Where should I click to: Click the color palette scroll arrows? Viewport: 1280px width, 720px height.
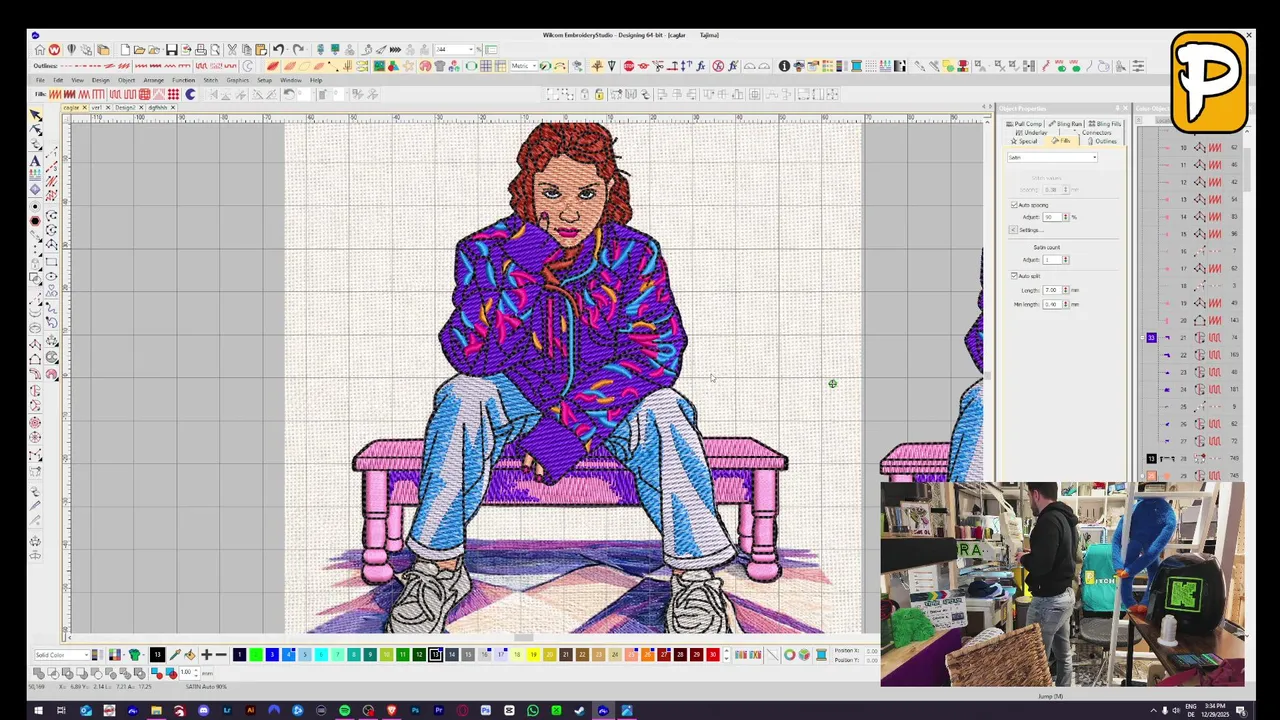[726, 655]
